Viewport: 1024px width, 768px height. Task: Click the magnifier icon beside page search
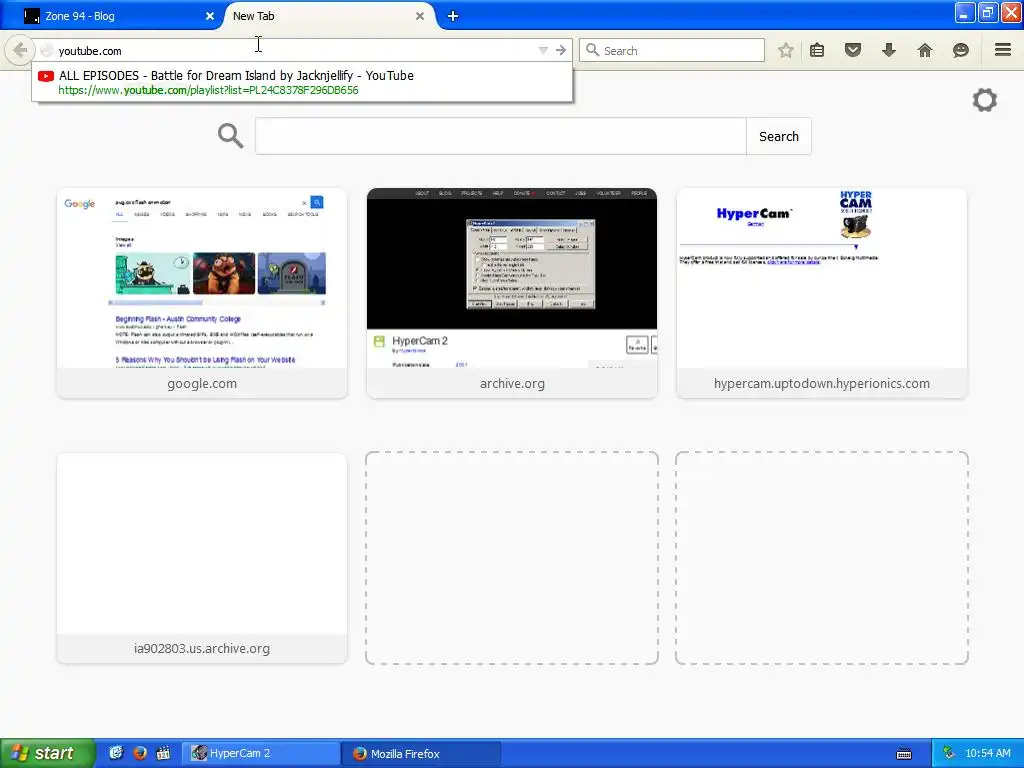(231, 136)
